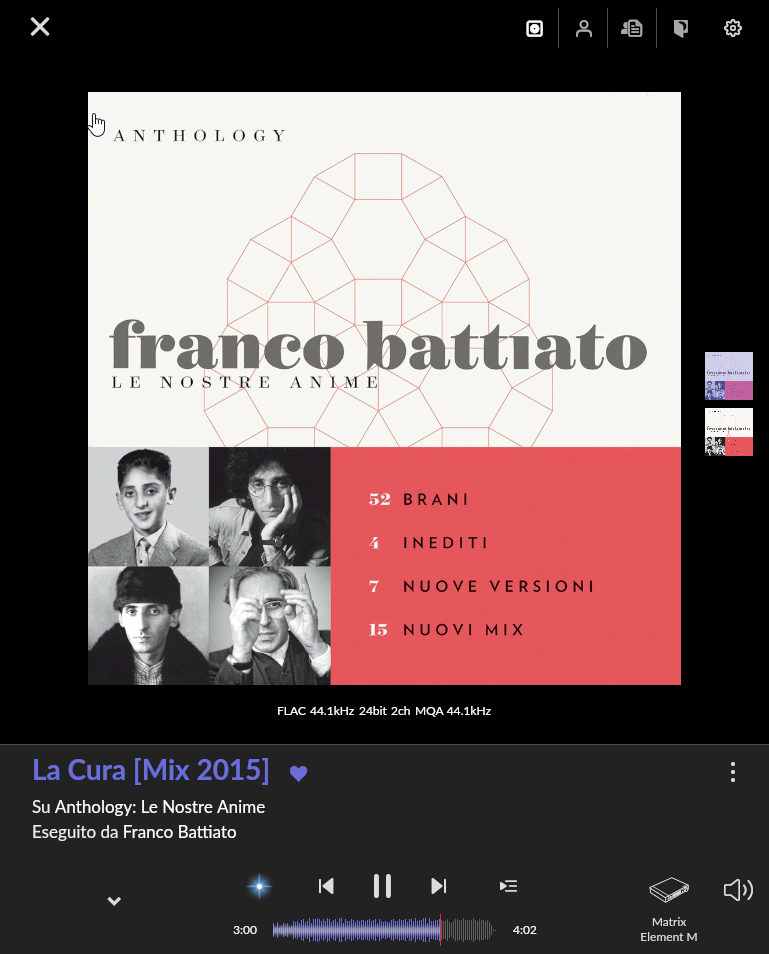
Task: Toggle favorite heart for La Cura
Action: coord(299,773)
